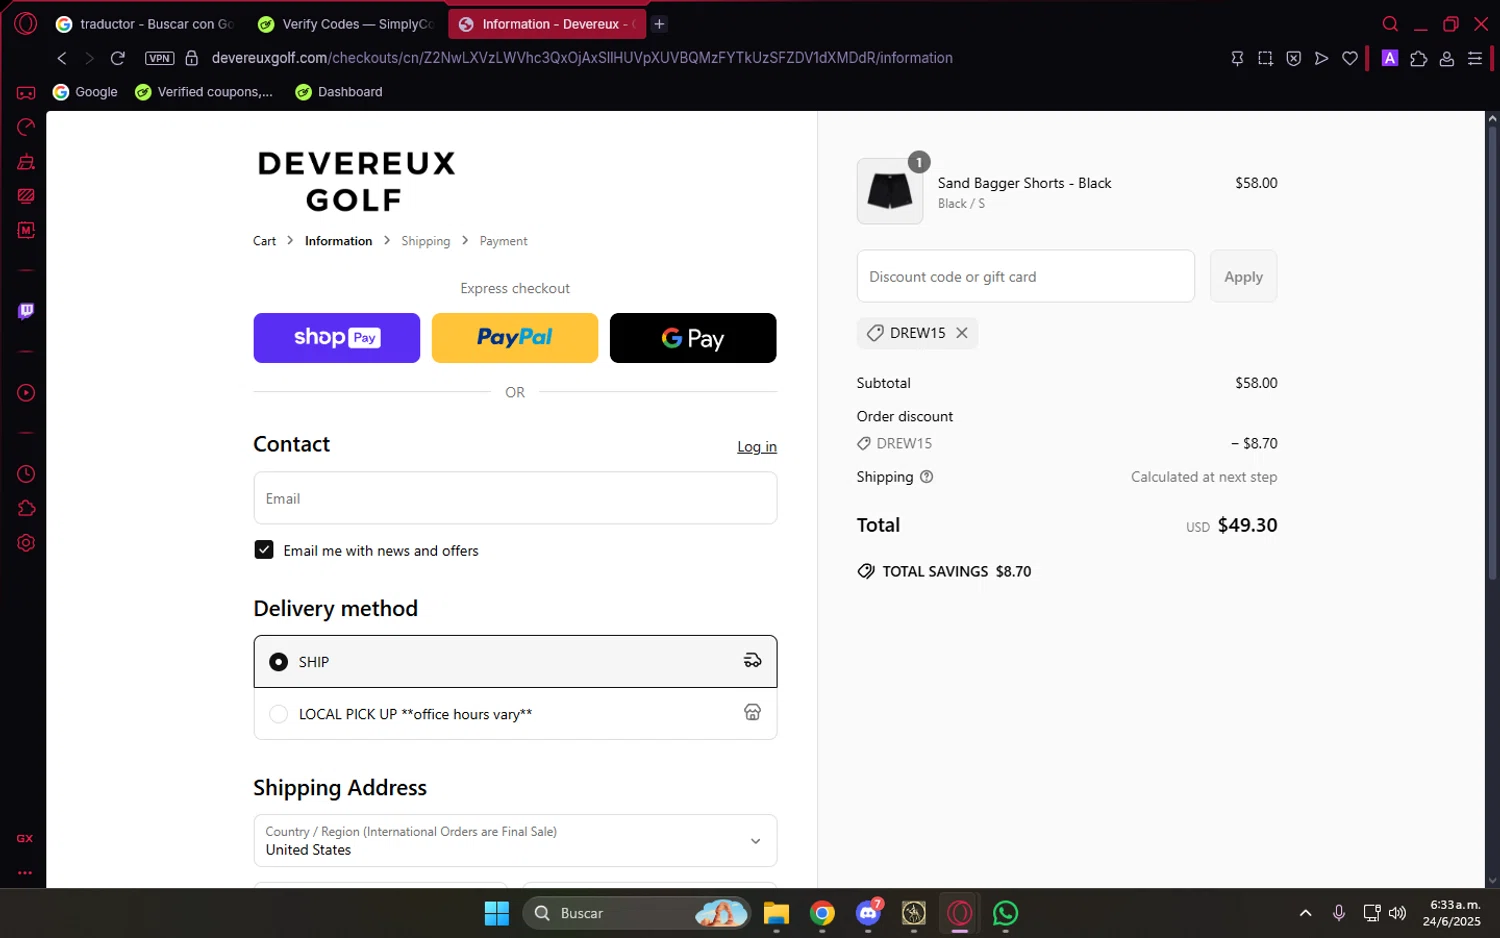Open the Google bookmark
The width and height of the screenshot is (1500, 938).
85,92
